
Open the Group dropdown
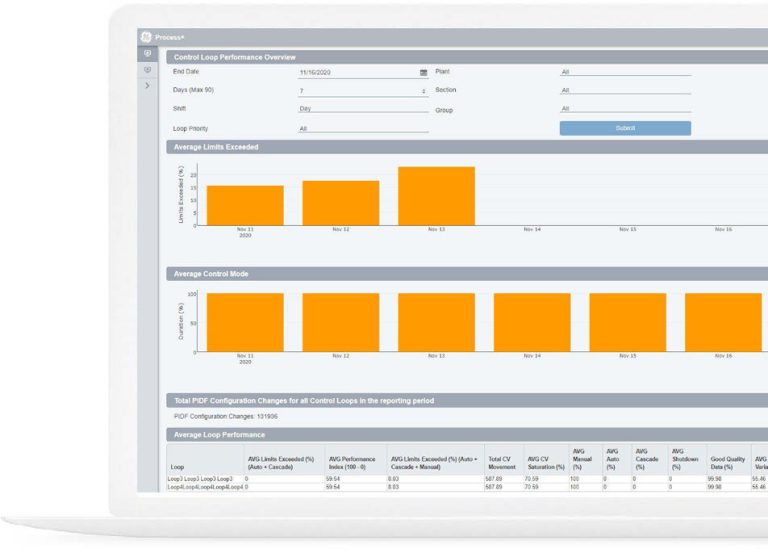point(625,109)
